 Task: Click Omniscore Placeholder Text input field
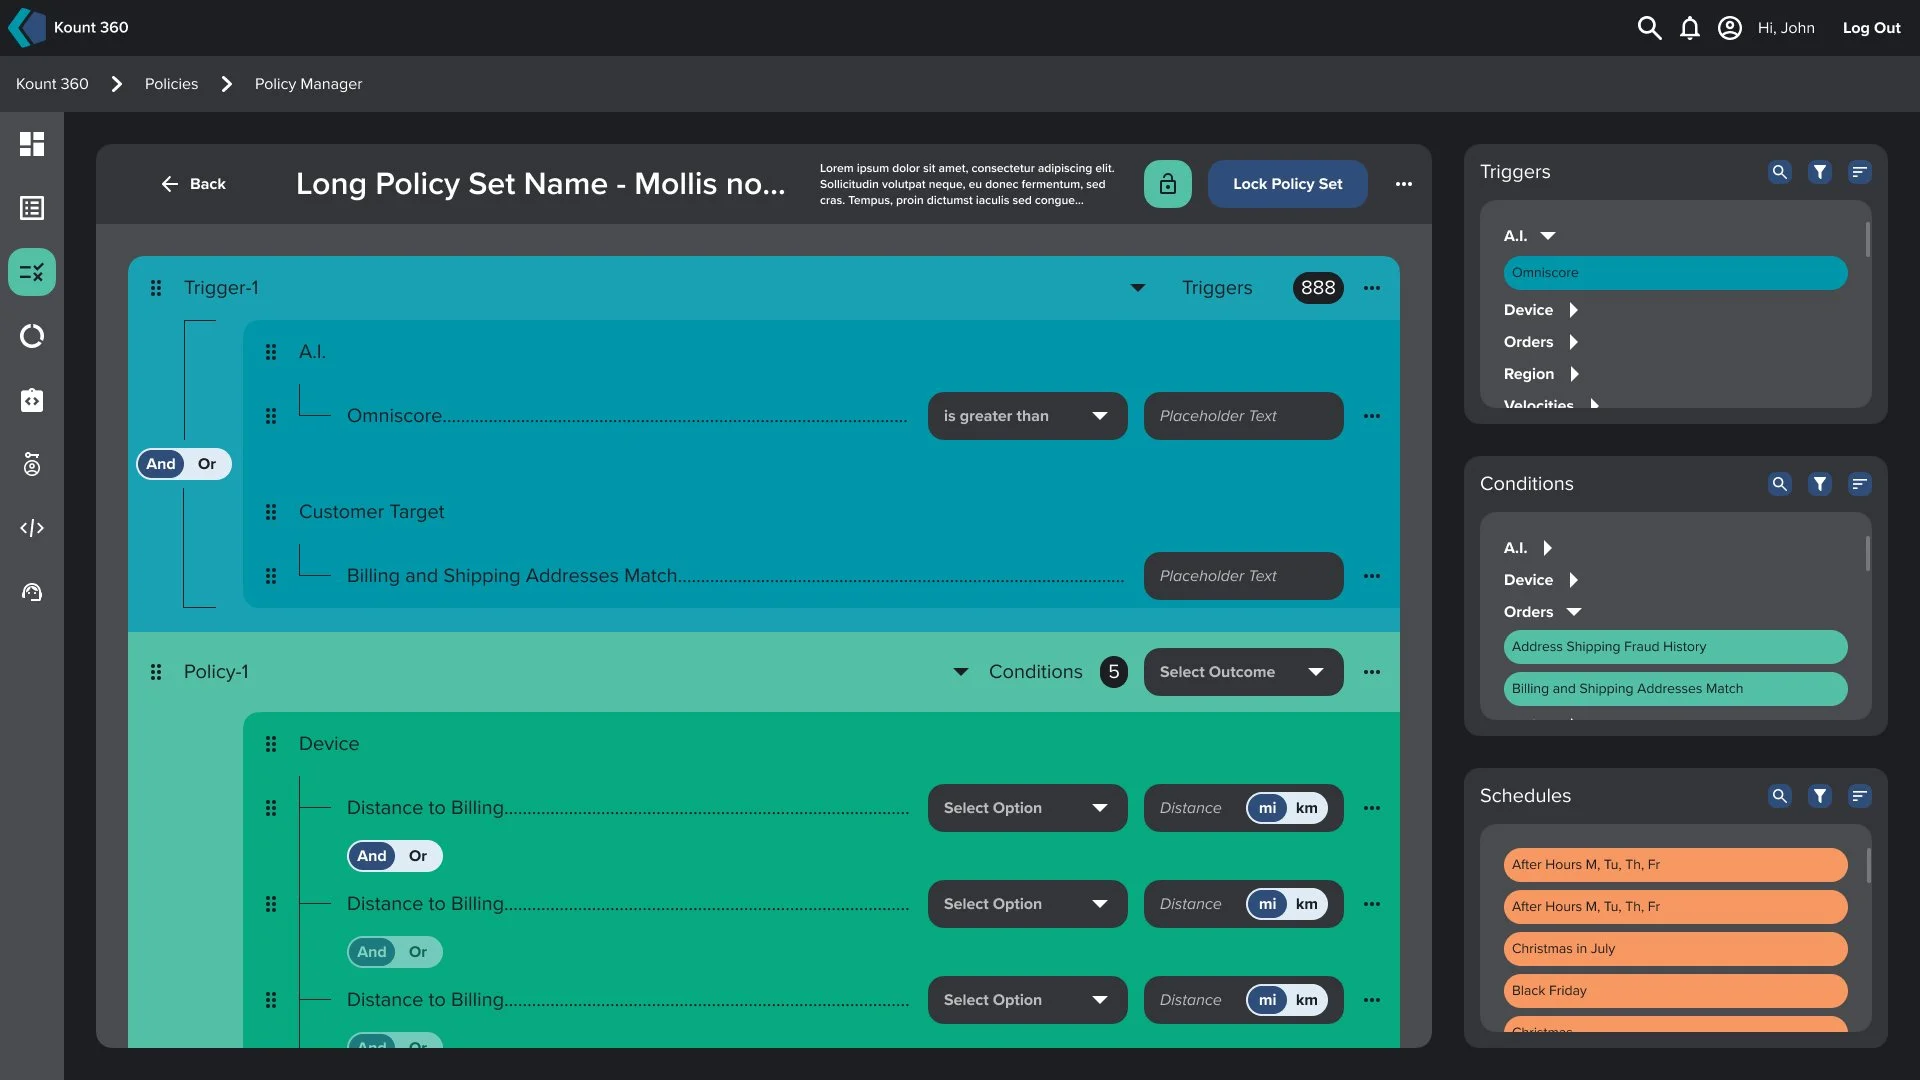coord(1244,416)
